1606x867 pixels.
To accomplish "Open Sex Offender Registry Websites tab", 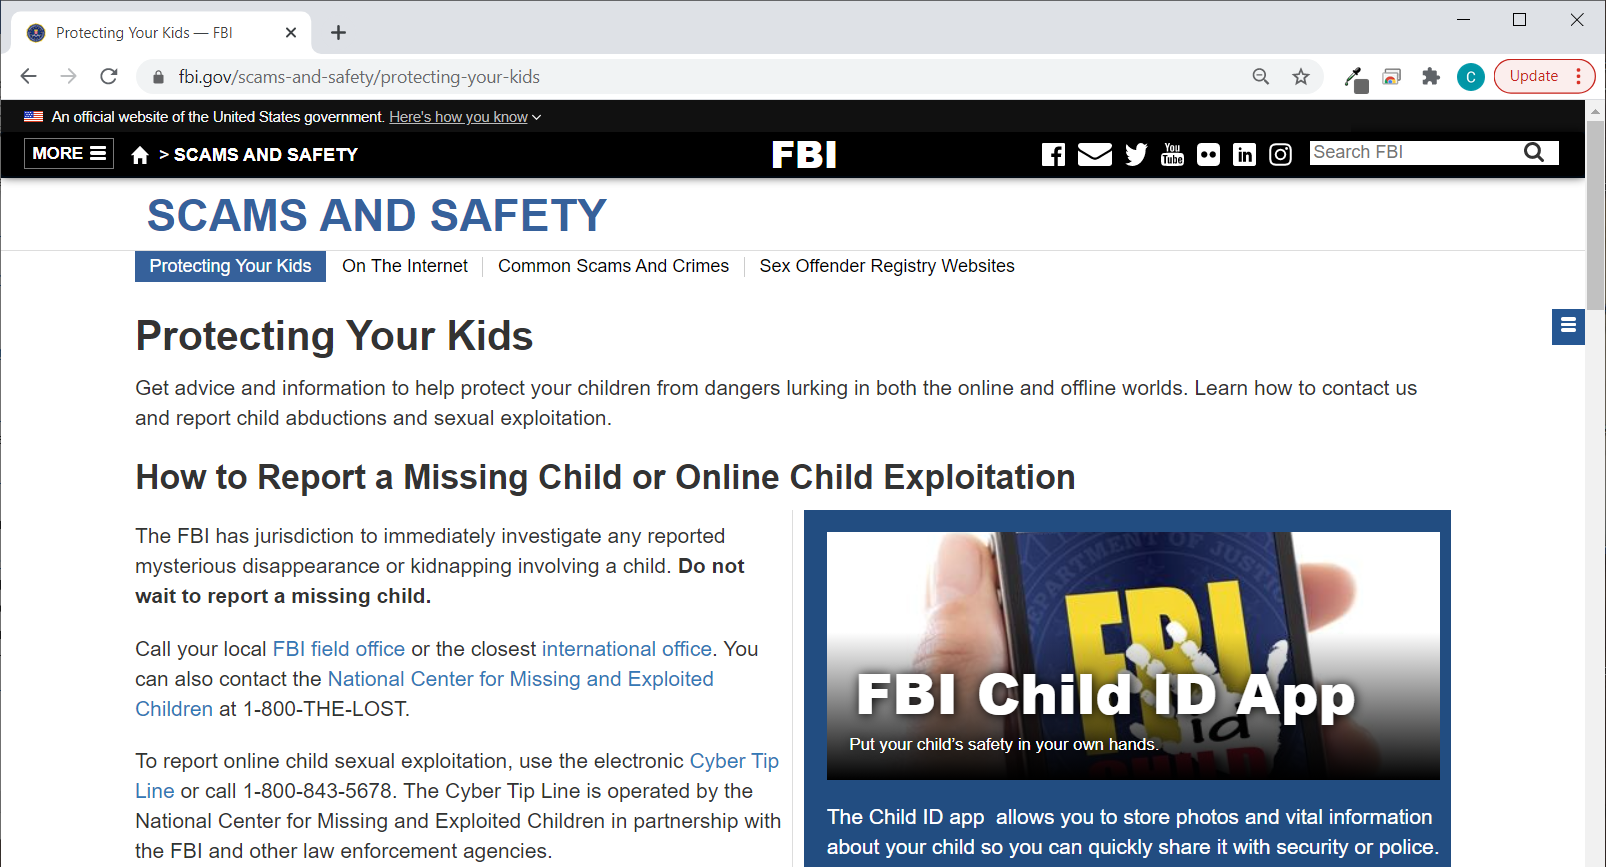I will pyautogui.click(x=887, y=266).
